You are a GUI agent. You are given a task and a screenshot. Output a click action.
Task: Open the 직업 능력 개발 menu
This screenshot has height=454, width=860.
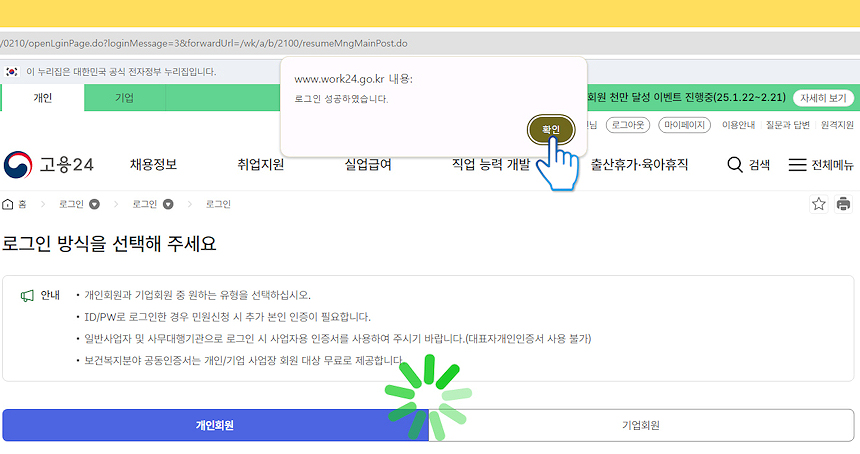pos(491,164)
